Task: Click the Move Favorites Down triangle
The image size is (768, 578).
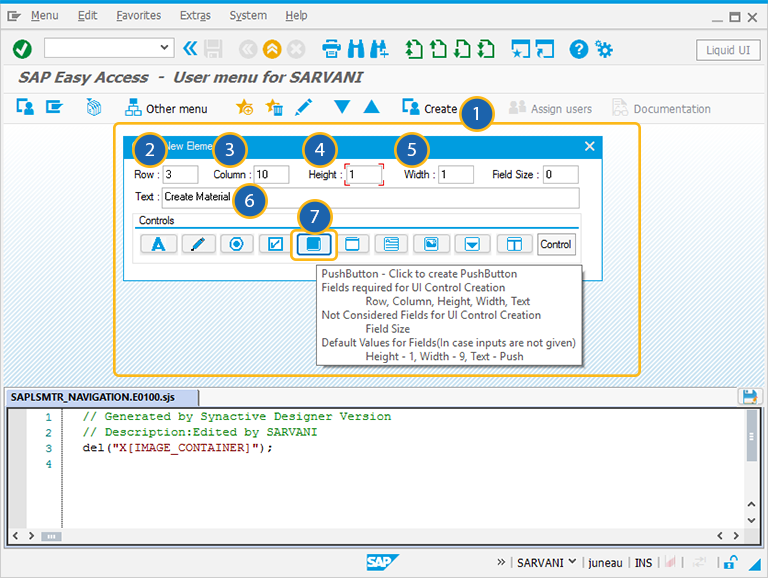Action: click(x=341, y=107)
